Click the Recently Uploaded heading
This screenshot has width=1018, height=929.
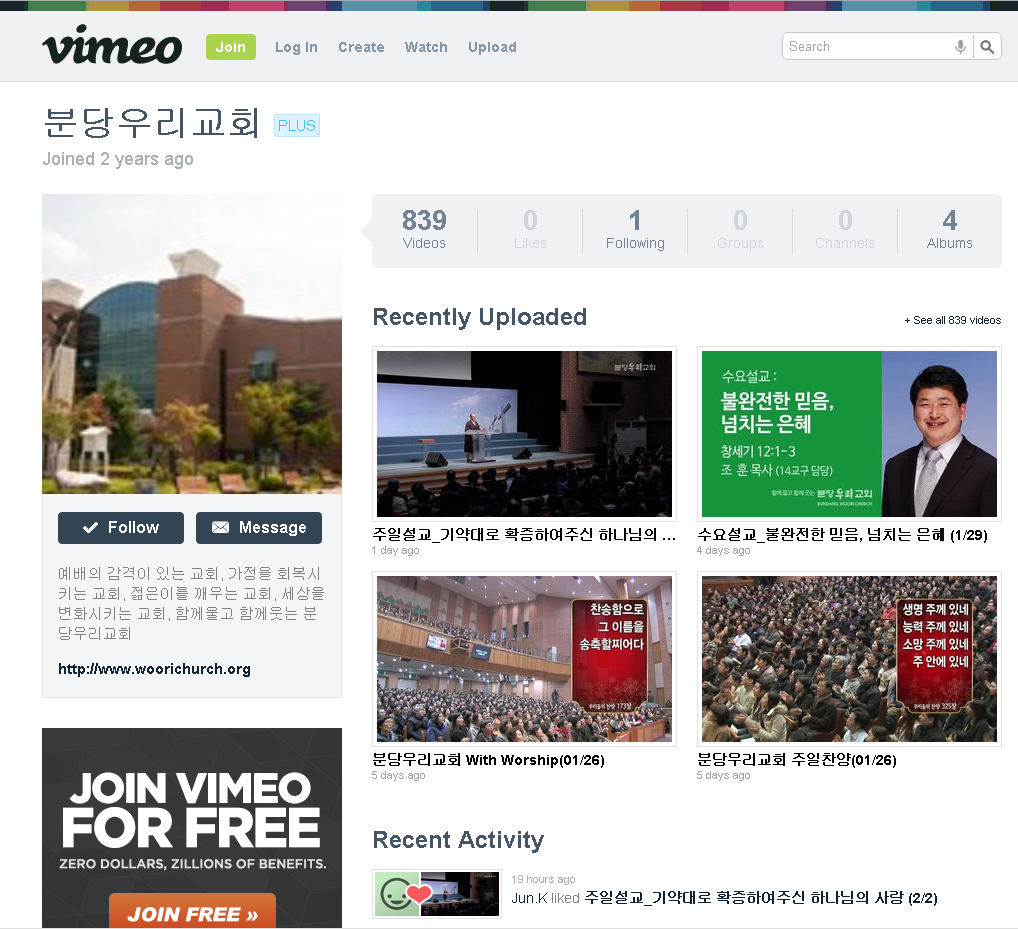[x=480, y=317]
